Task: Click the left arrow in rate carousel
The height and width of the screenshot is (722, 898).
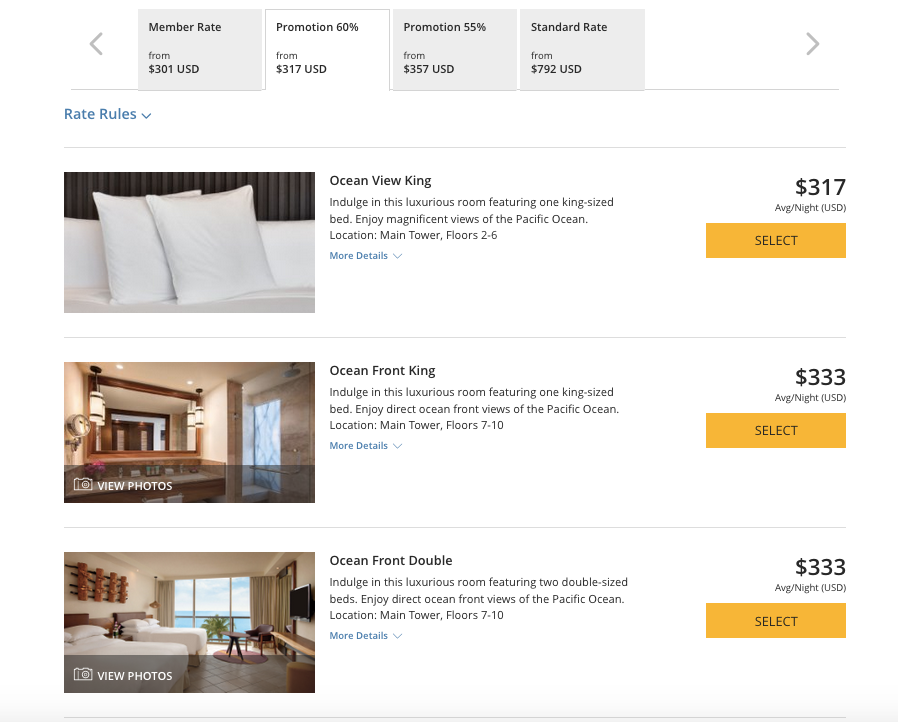Action: pyautogui.click(x=96, y=44)
